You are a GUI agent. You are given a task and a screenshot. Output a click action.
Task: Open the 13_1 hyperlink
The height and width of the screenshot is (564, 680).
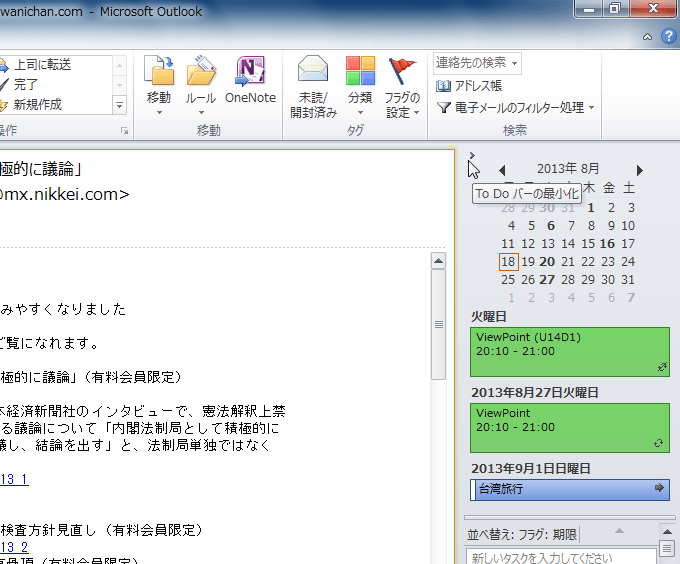[14, 479]
